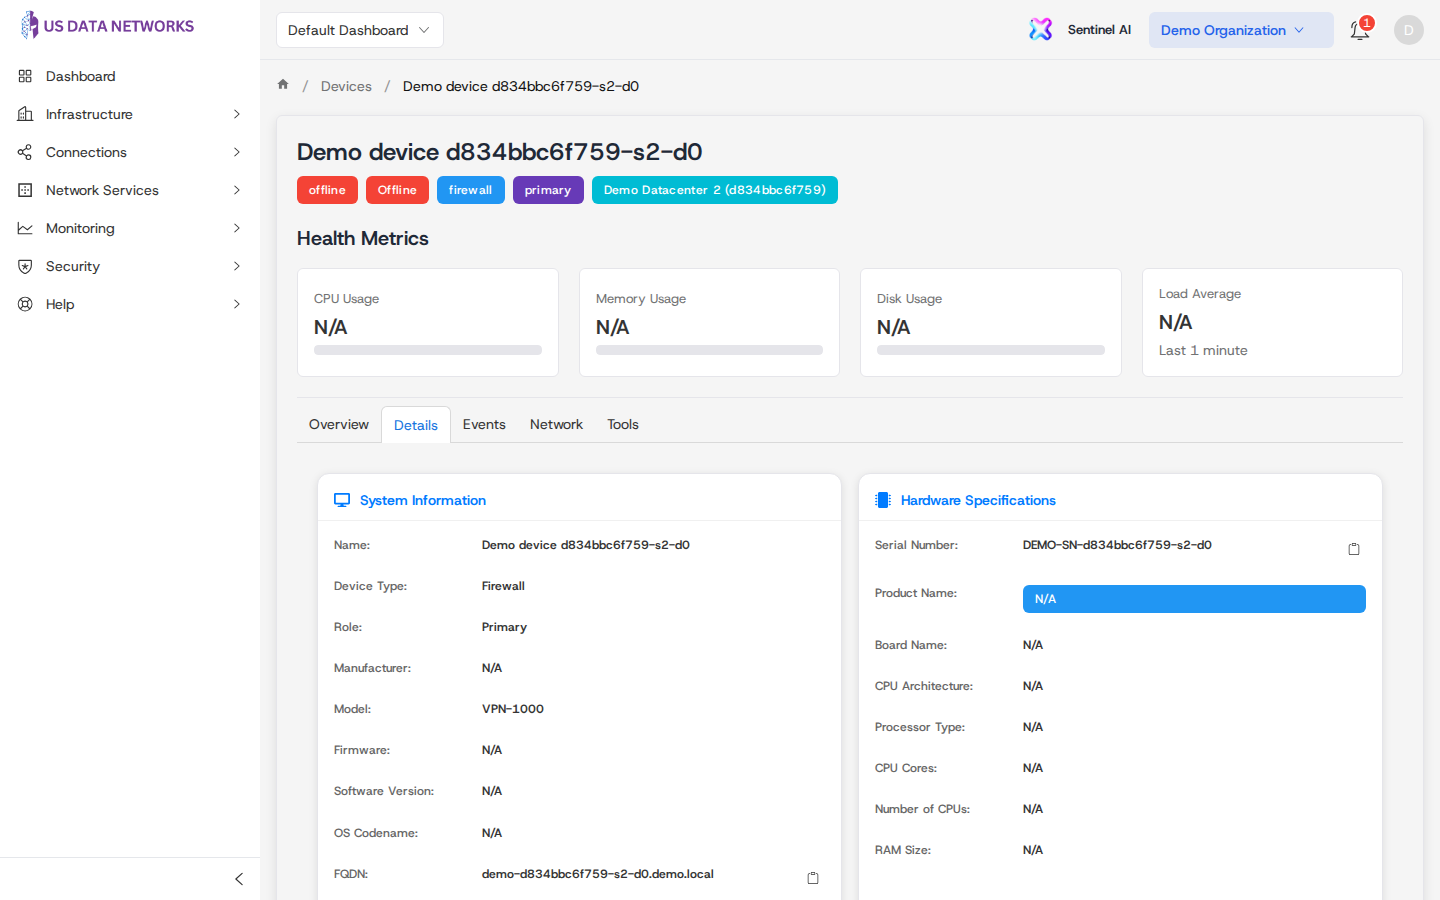Open the Demo Organization dropdown
The width and height of the screenshot is (1440, 900).
pos(1241,30)
